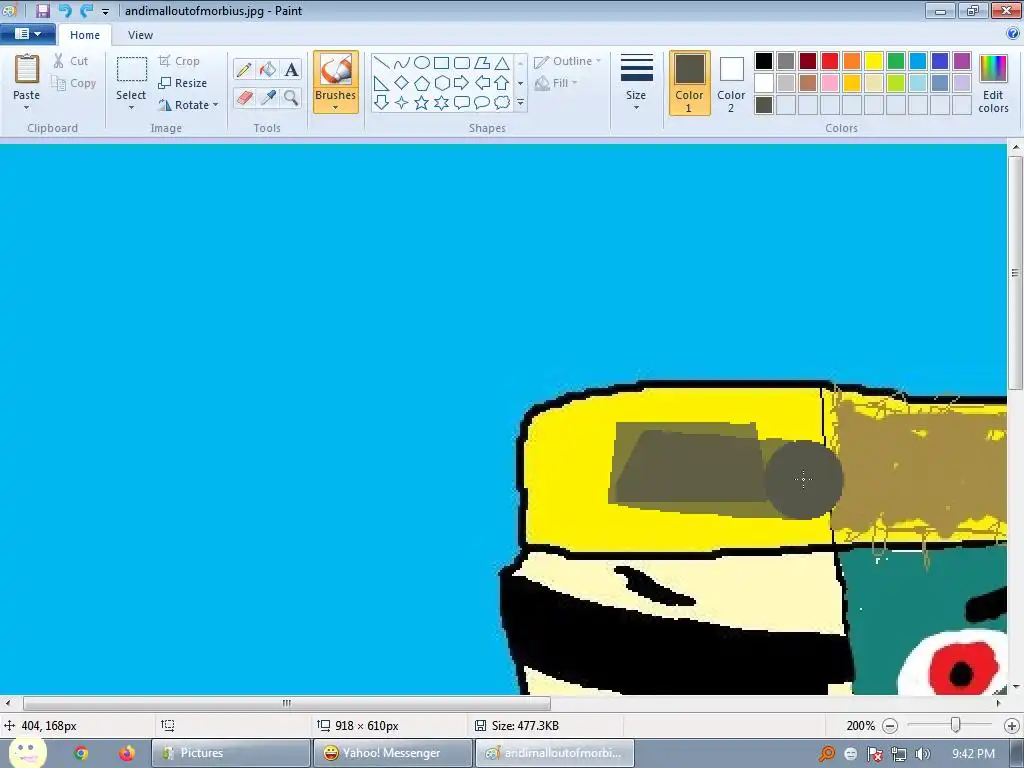This screenshot has height=768, width=1024.
Task: Choose the Curve shape
Action: (x=402, y=63)
